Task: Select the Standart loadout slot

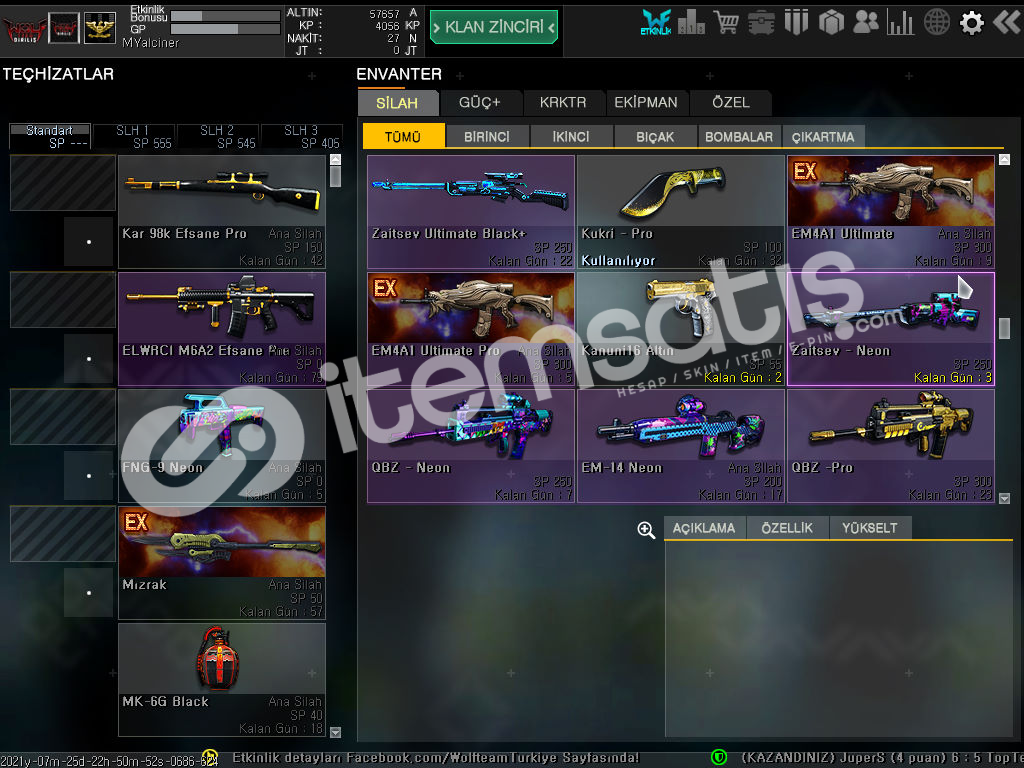Action: (50, 136)
